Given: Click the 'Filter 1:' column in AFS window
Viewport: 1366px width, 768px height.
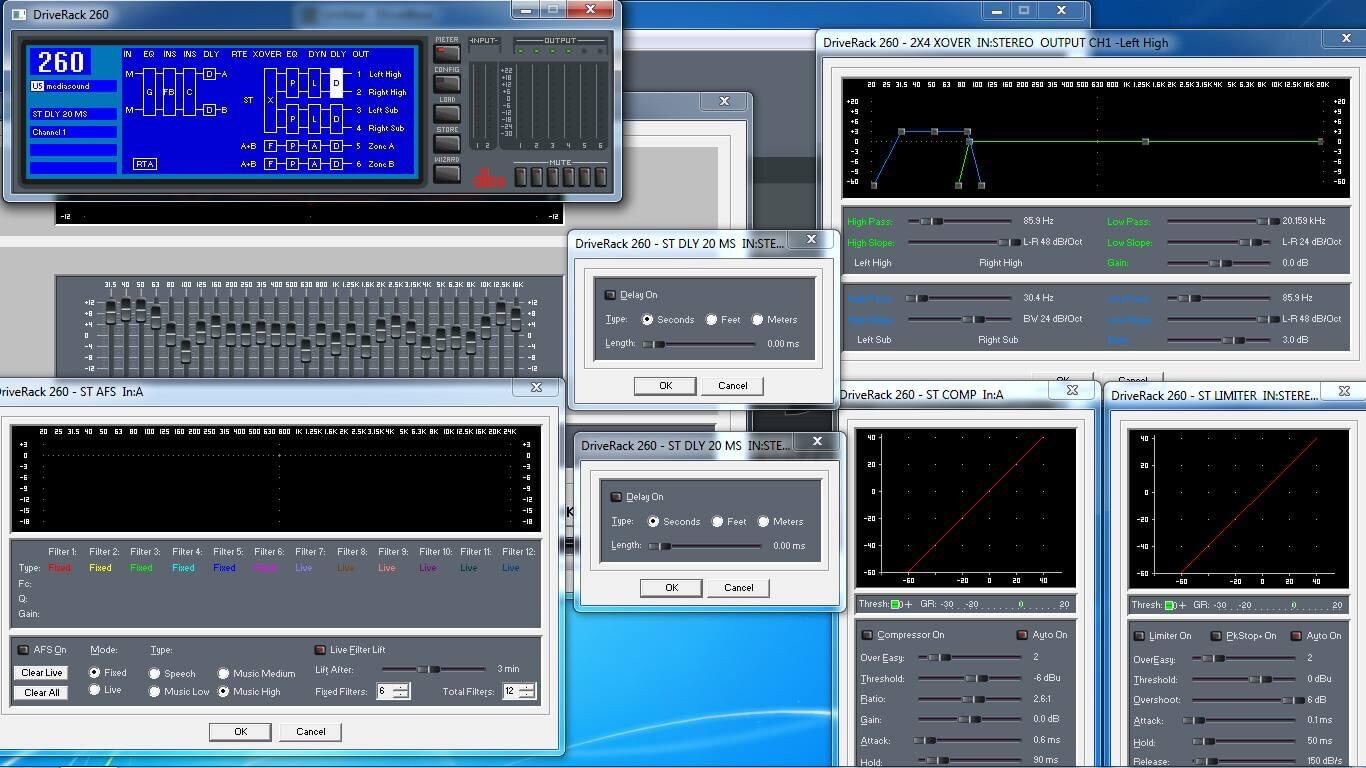Looking at the screenshot, I should tap(61, 552).
